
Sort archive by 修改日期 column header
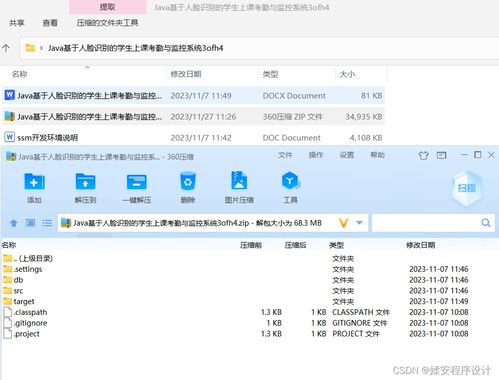pyautogui.click(x=420, y=245)
